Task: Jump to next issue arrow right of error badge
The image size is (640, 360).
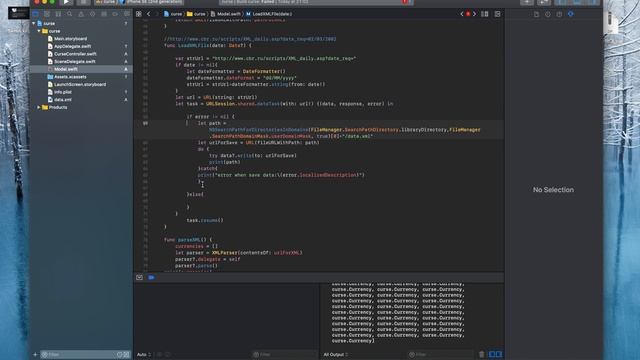Action: [474, 14]
